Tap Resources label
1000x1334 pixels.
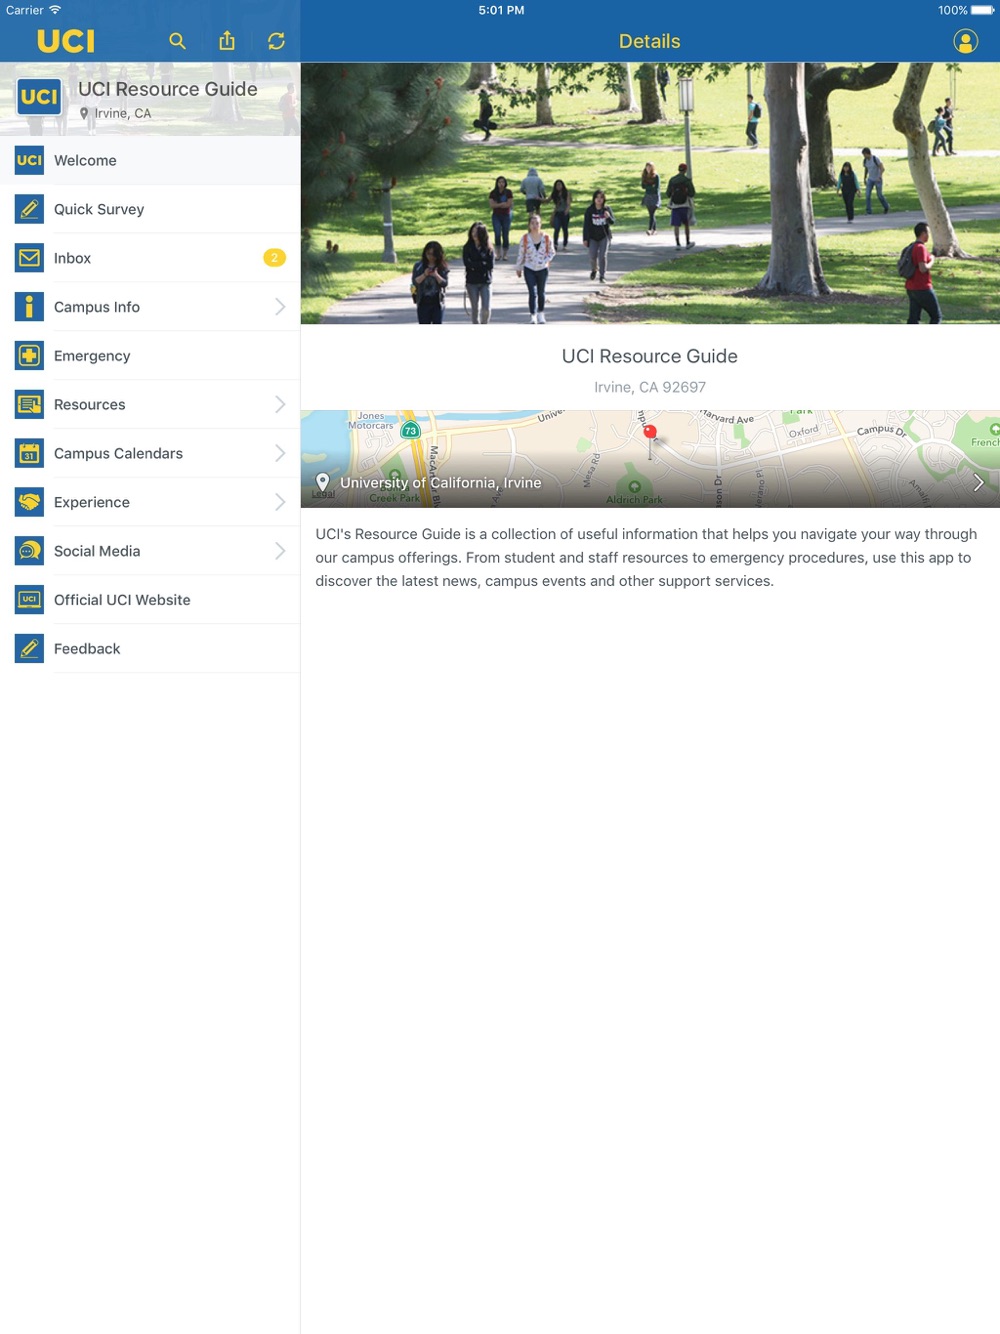tap(90, 405)
